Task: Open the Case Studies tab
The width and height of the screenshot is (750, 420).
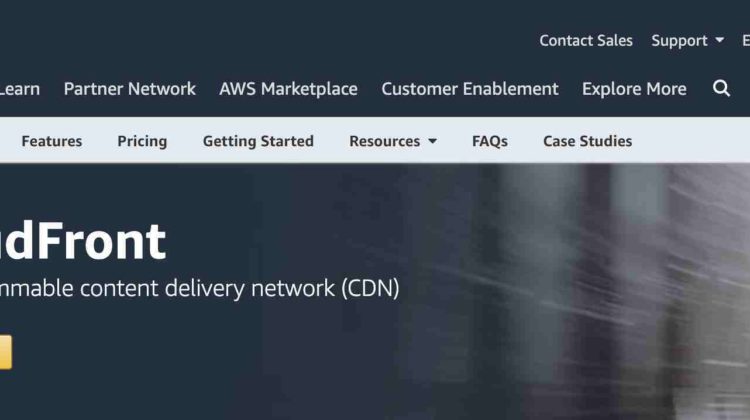Action: [587, 141]
